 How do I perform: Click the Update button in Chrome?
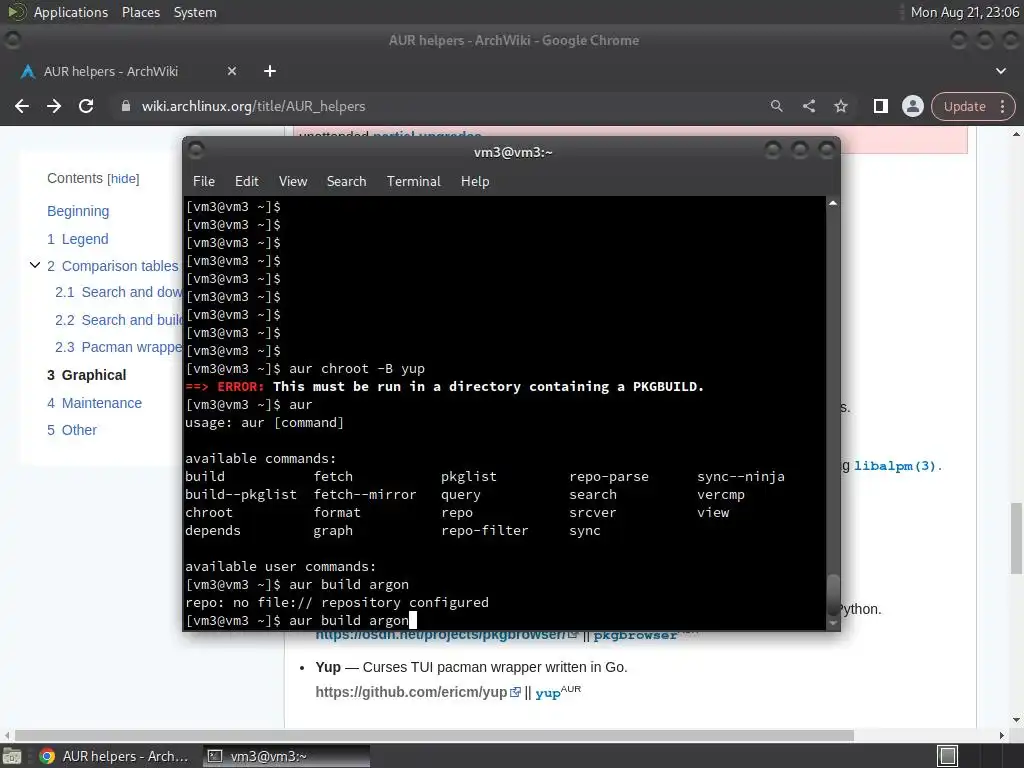tap(965, 106)
